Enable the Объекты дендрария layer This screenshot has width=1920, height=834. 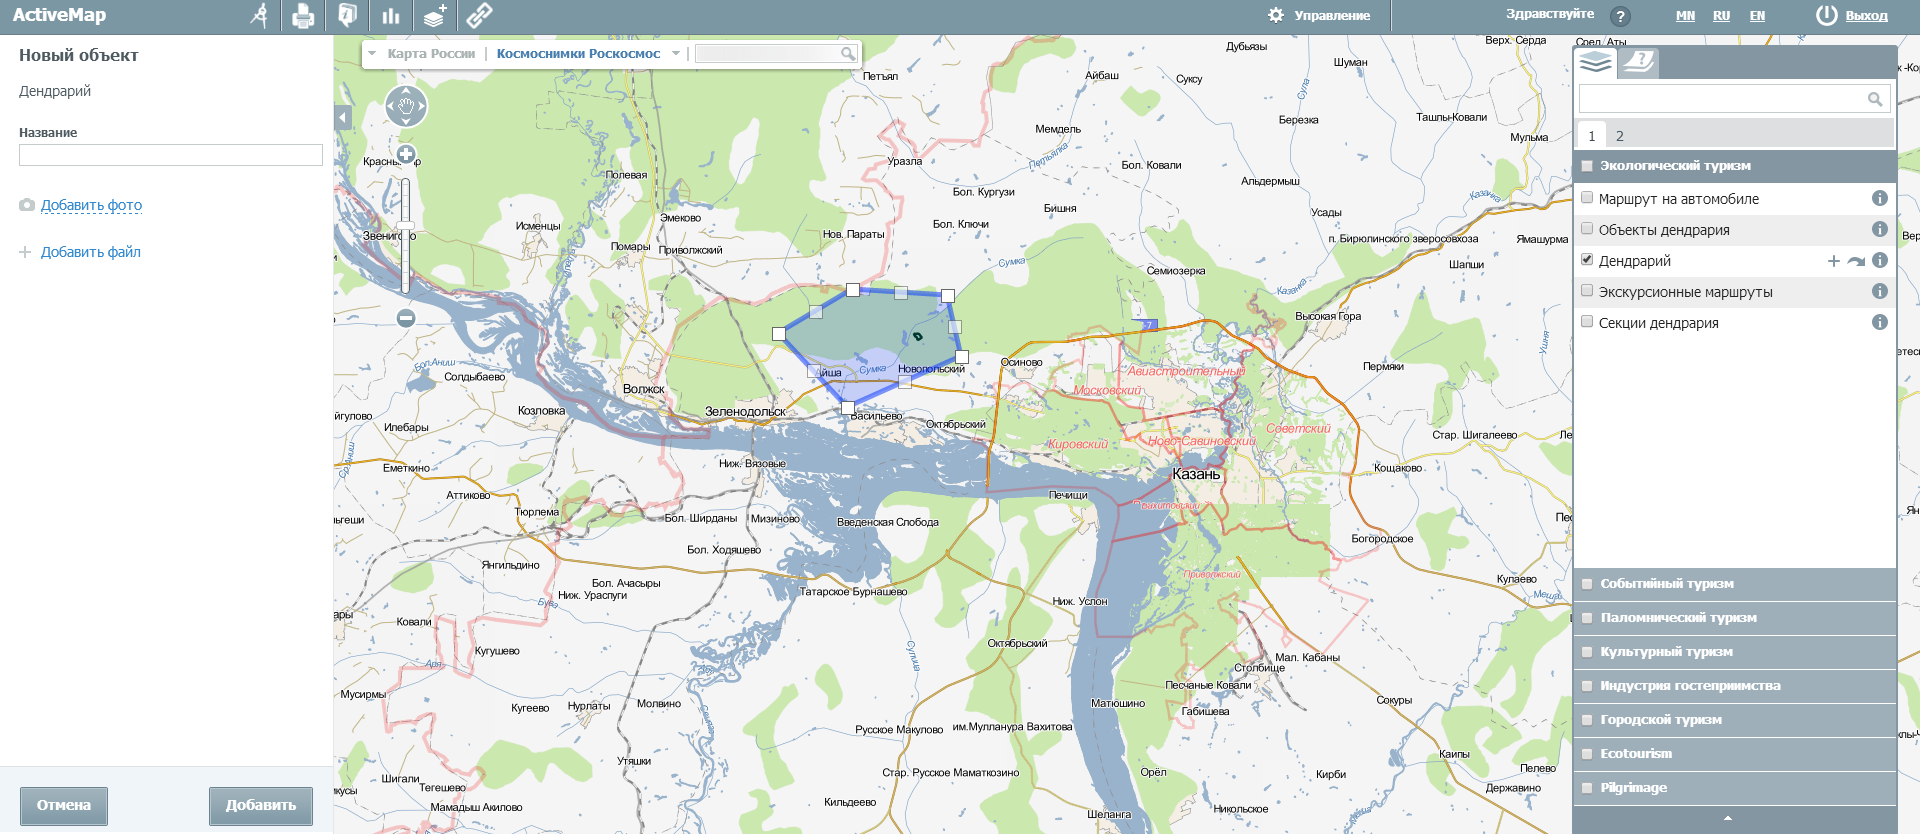pyautogui.click(x=1587, y=229)
